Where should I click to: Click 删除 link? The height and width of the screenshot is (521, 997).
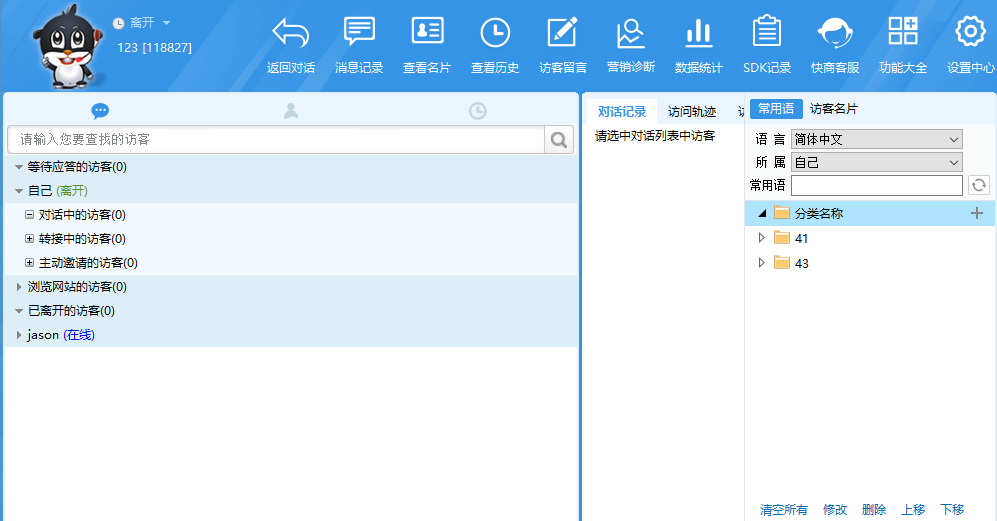[874, 510]
